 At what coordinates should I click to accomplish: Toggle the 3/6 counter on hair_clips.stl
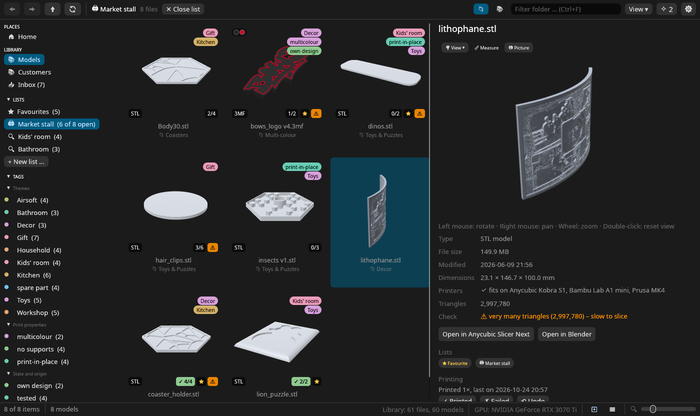point(199,247)
